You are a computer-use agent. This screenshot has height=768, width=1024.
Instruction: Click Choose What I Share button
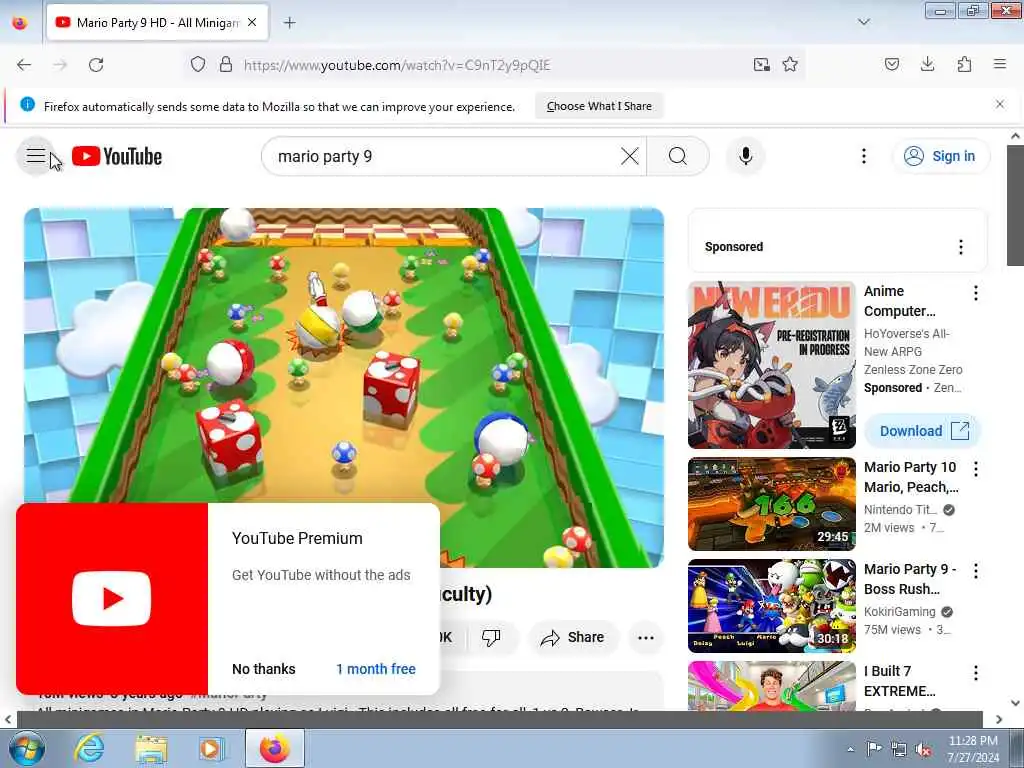[599, 106]
